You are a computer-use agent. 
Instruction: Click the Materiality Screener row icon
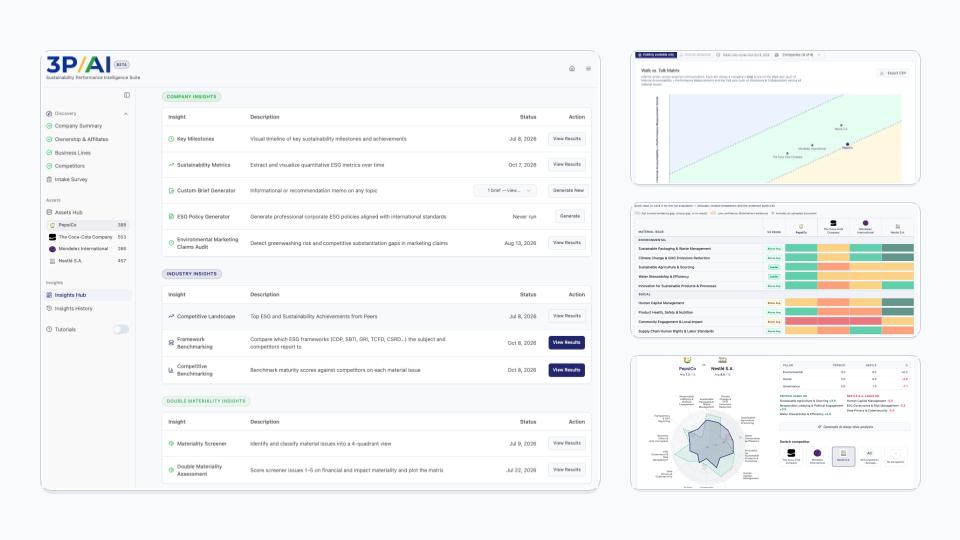[x=171, y=443]
